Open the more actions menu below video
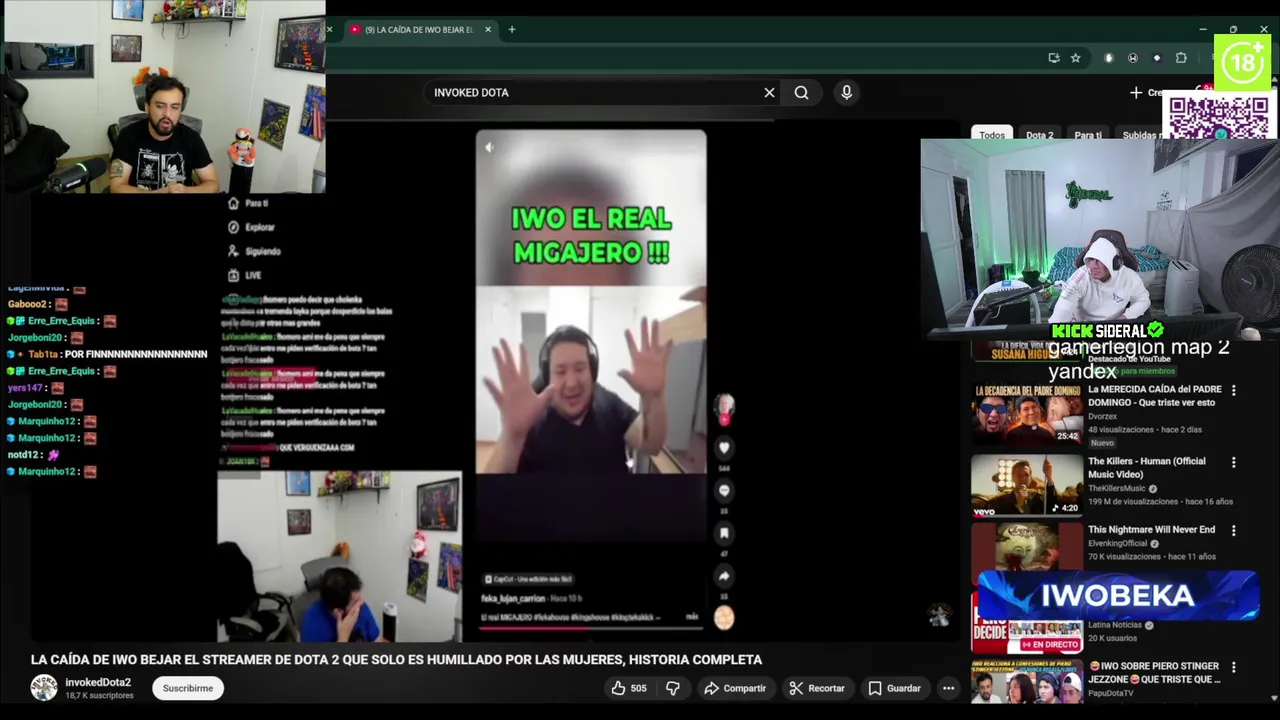Viewport: 1280px width, 720px height. pos(948,688)
